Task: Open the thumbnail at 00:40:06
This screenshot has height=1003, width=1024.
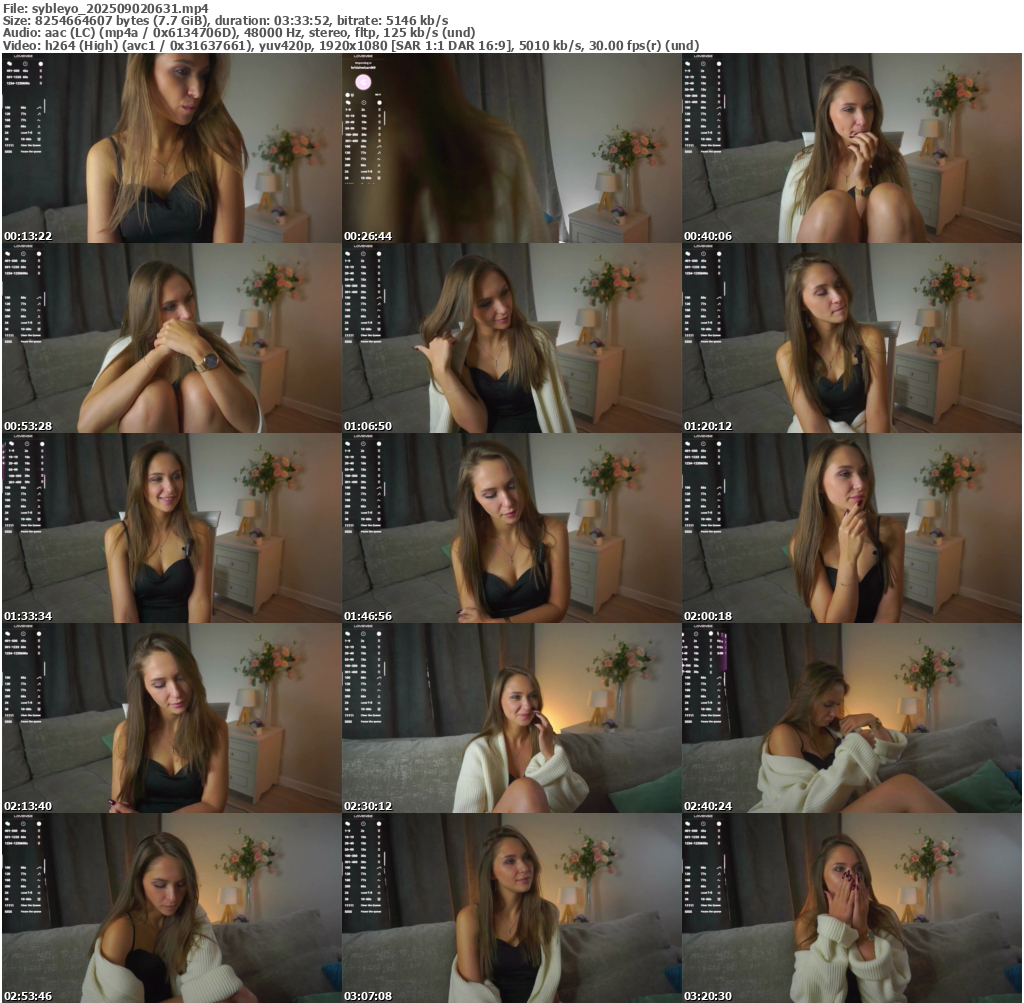Action: pos(852,148)
